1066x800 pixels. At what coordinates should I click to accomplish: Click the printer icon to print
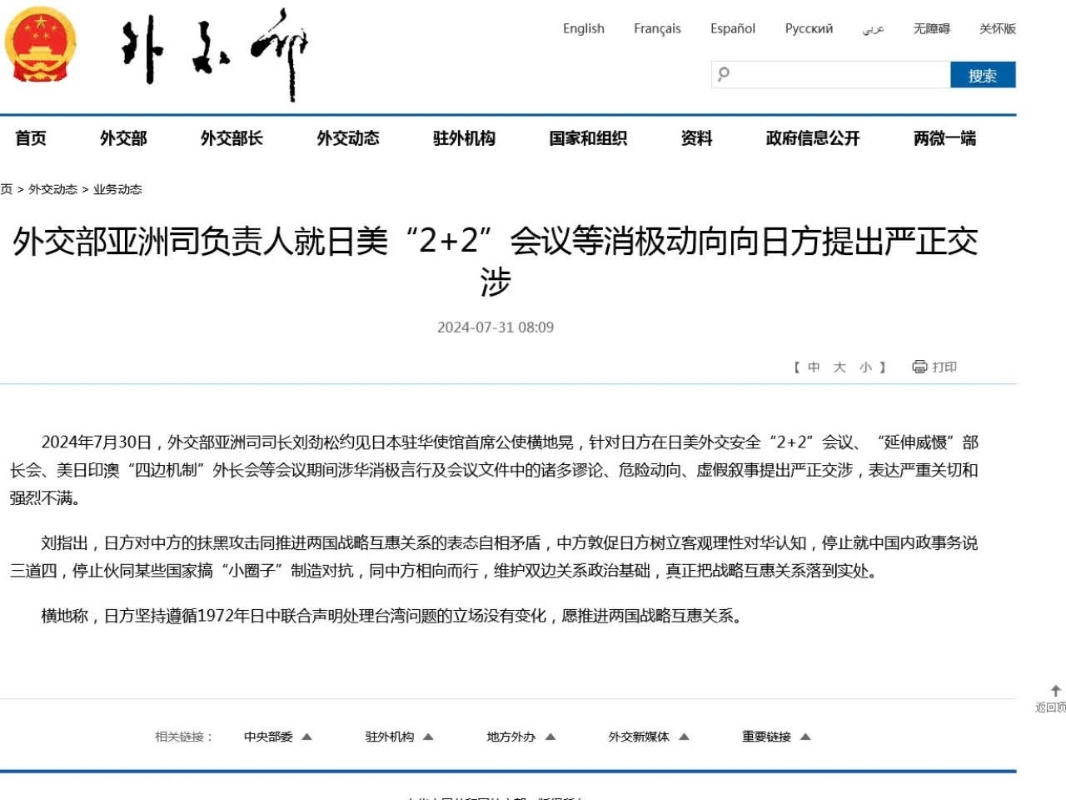pyautogui.click(x=919, y=367)
